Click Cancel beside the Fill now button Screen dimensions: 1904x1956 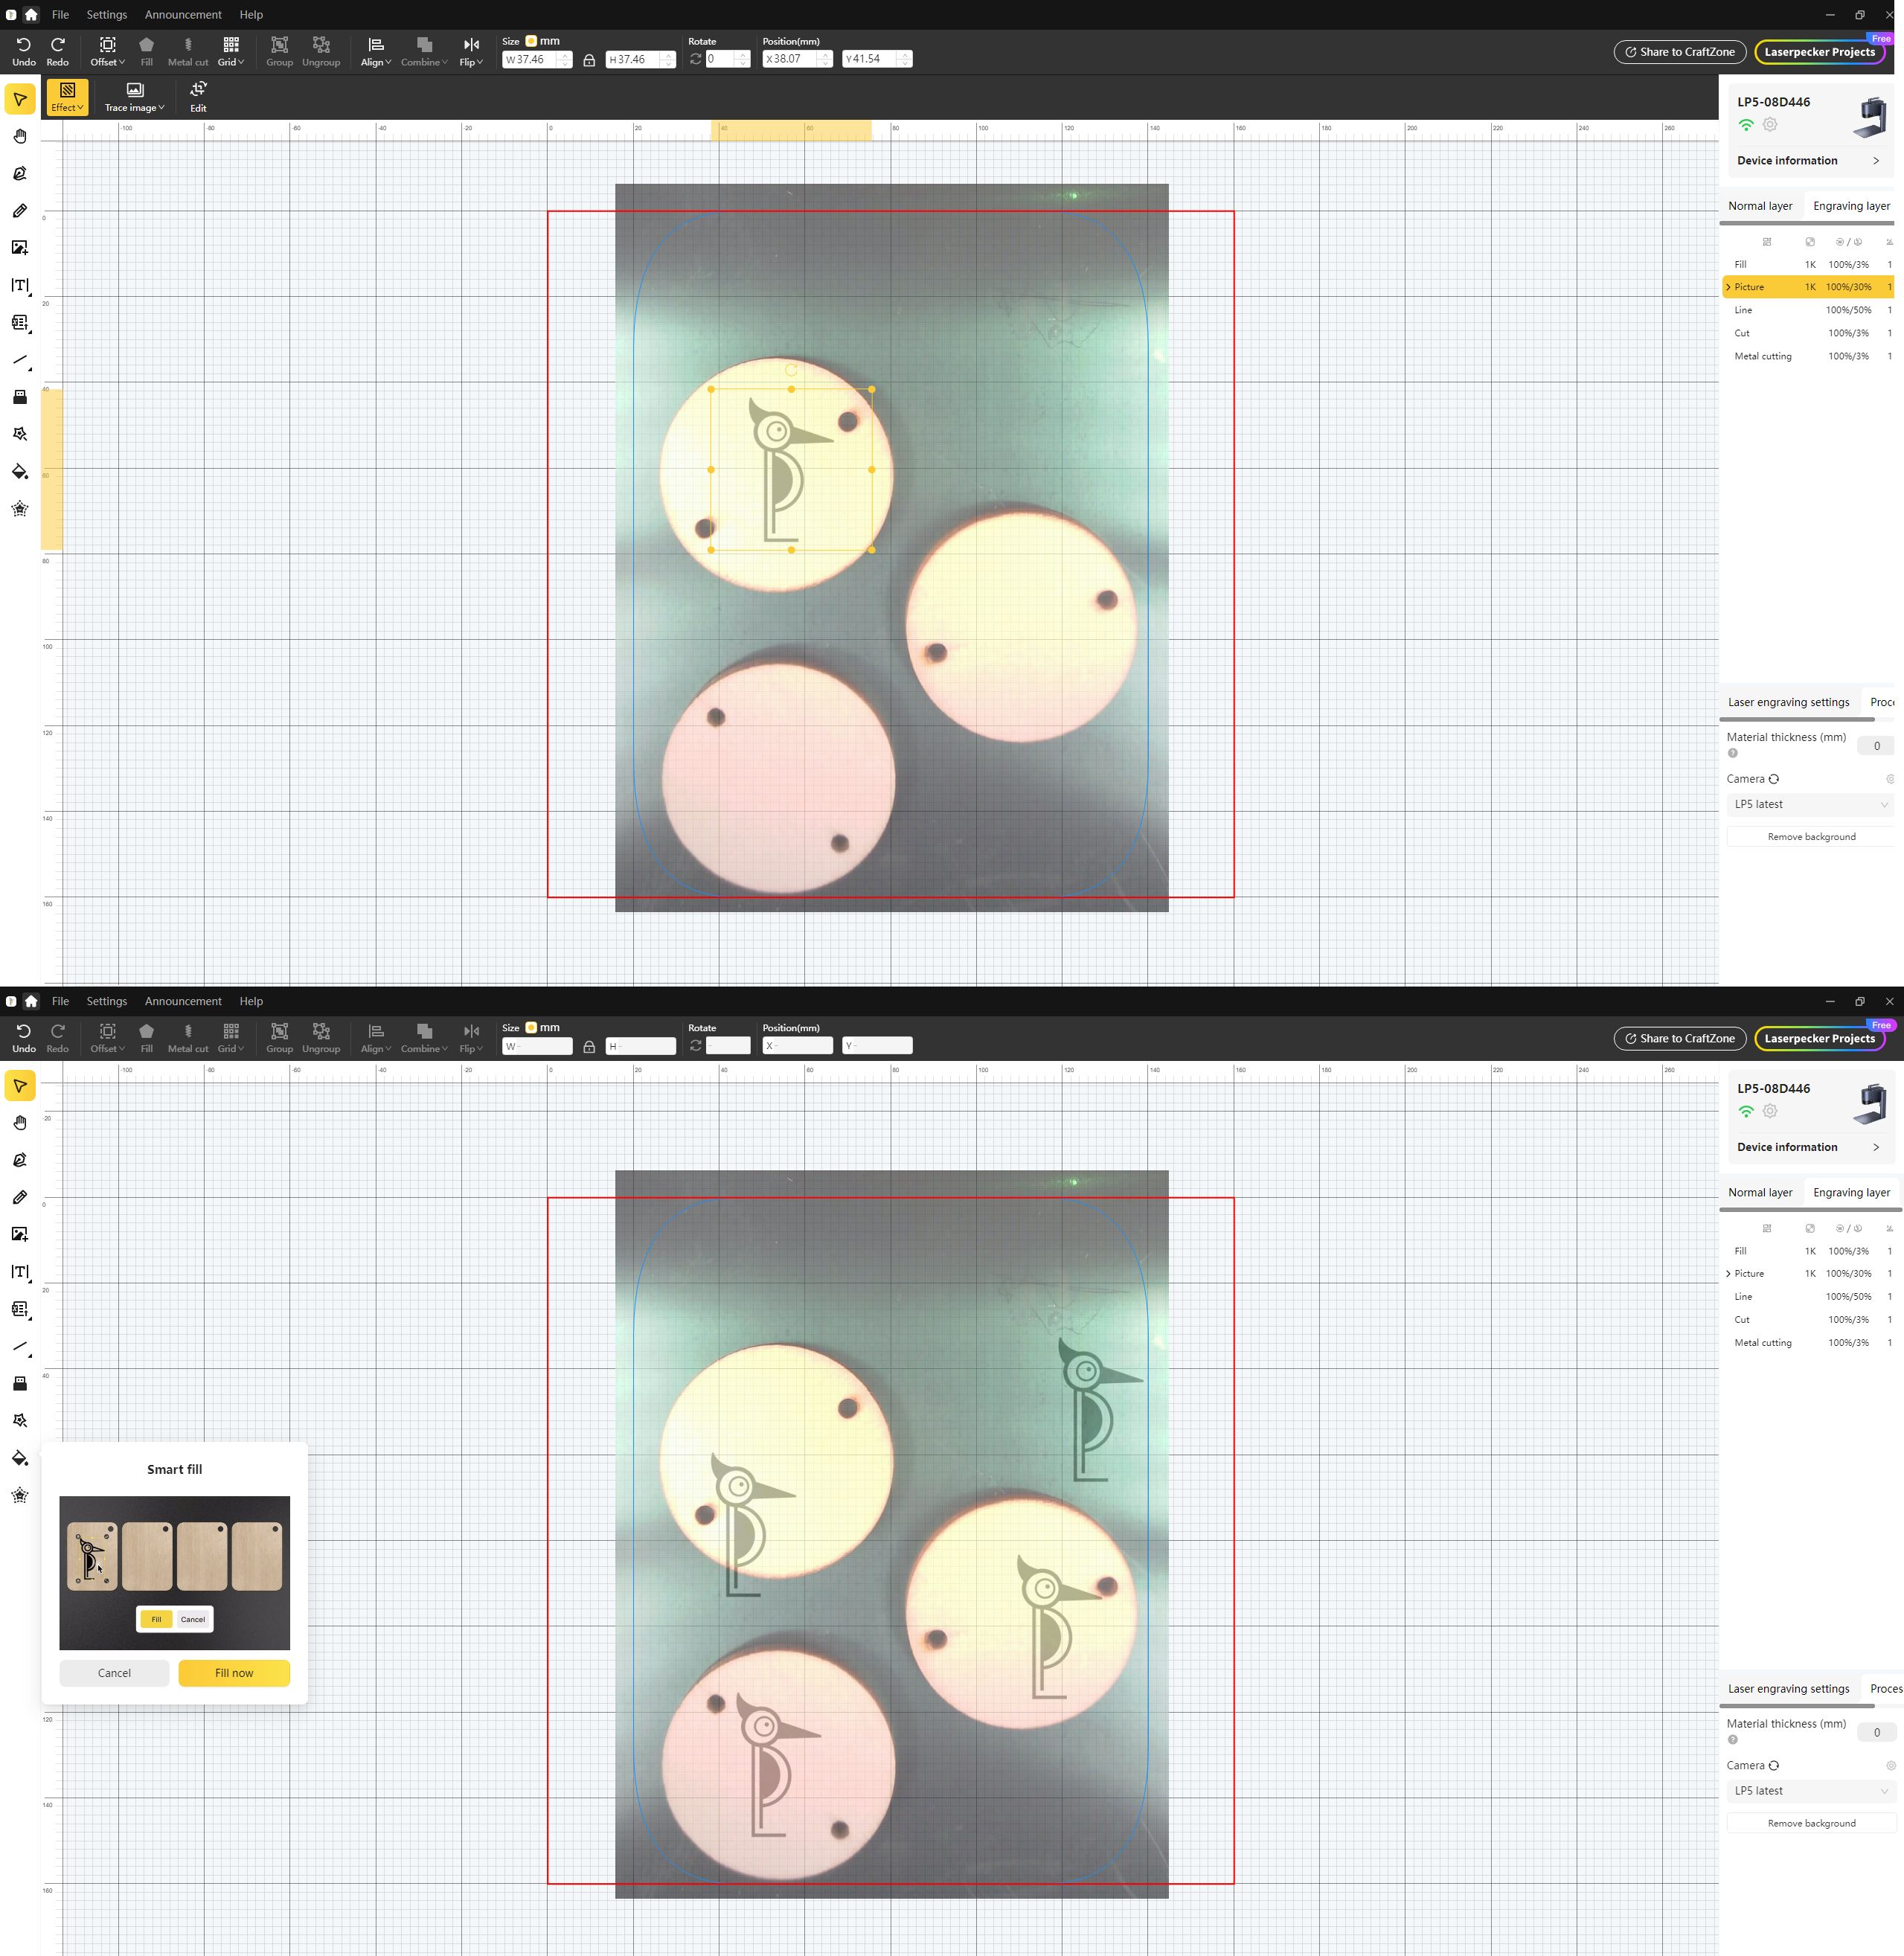point(114,1673)
